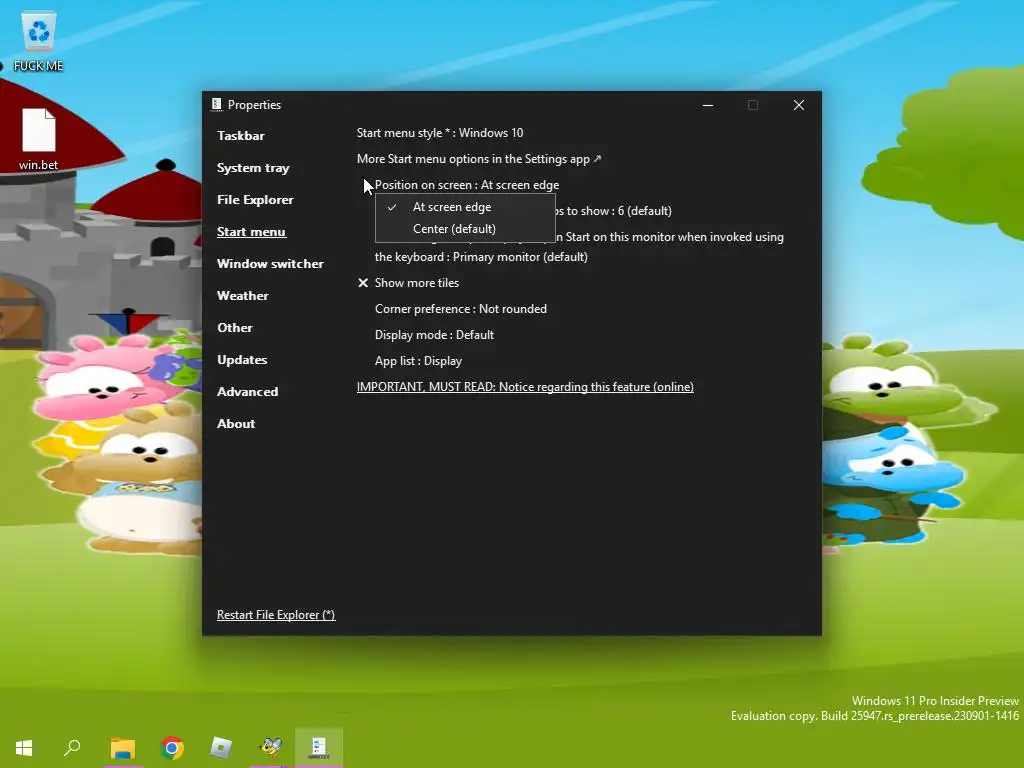
Task: Launch File Explorer from taskbar
Action: (x=122, y=747)
